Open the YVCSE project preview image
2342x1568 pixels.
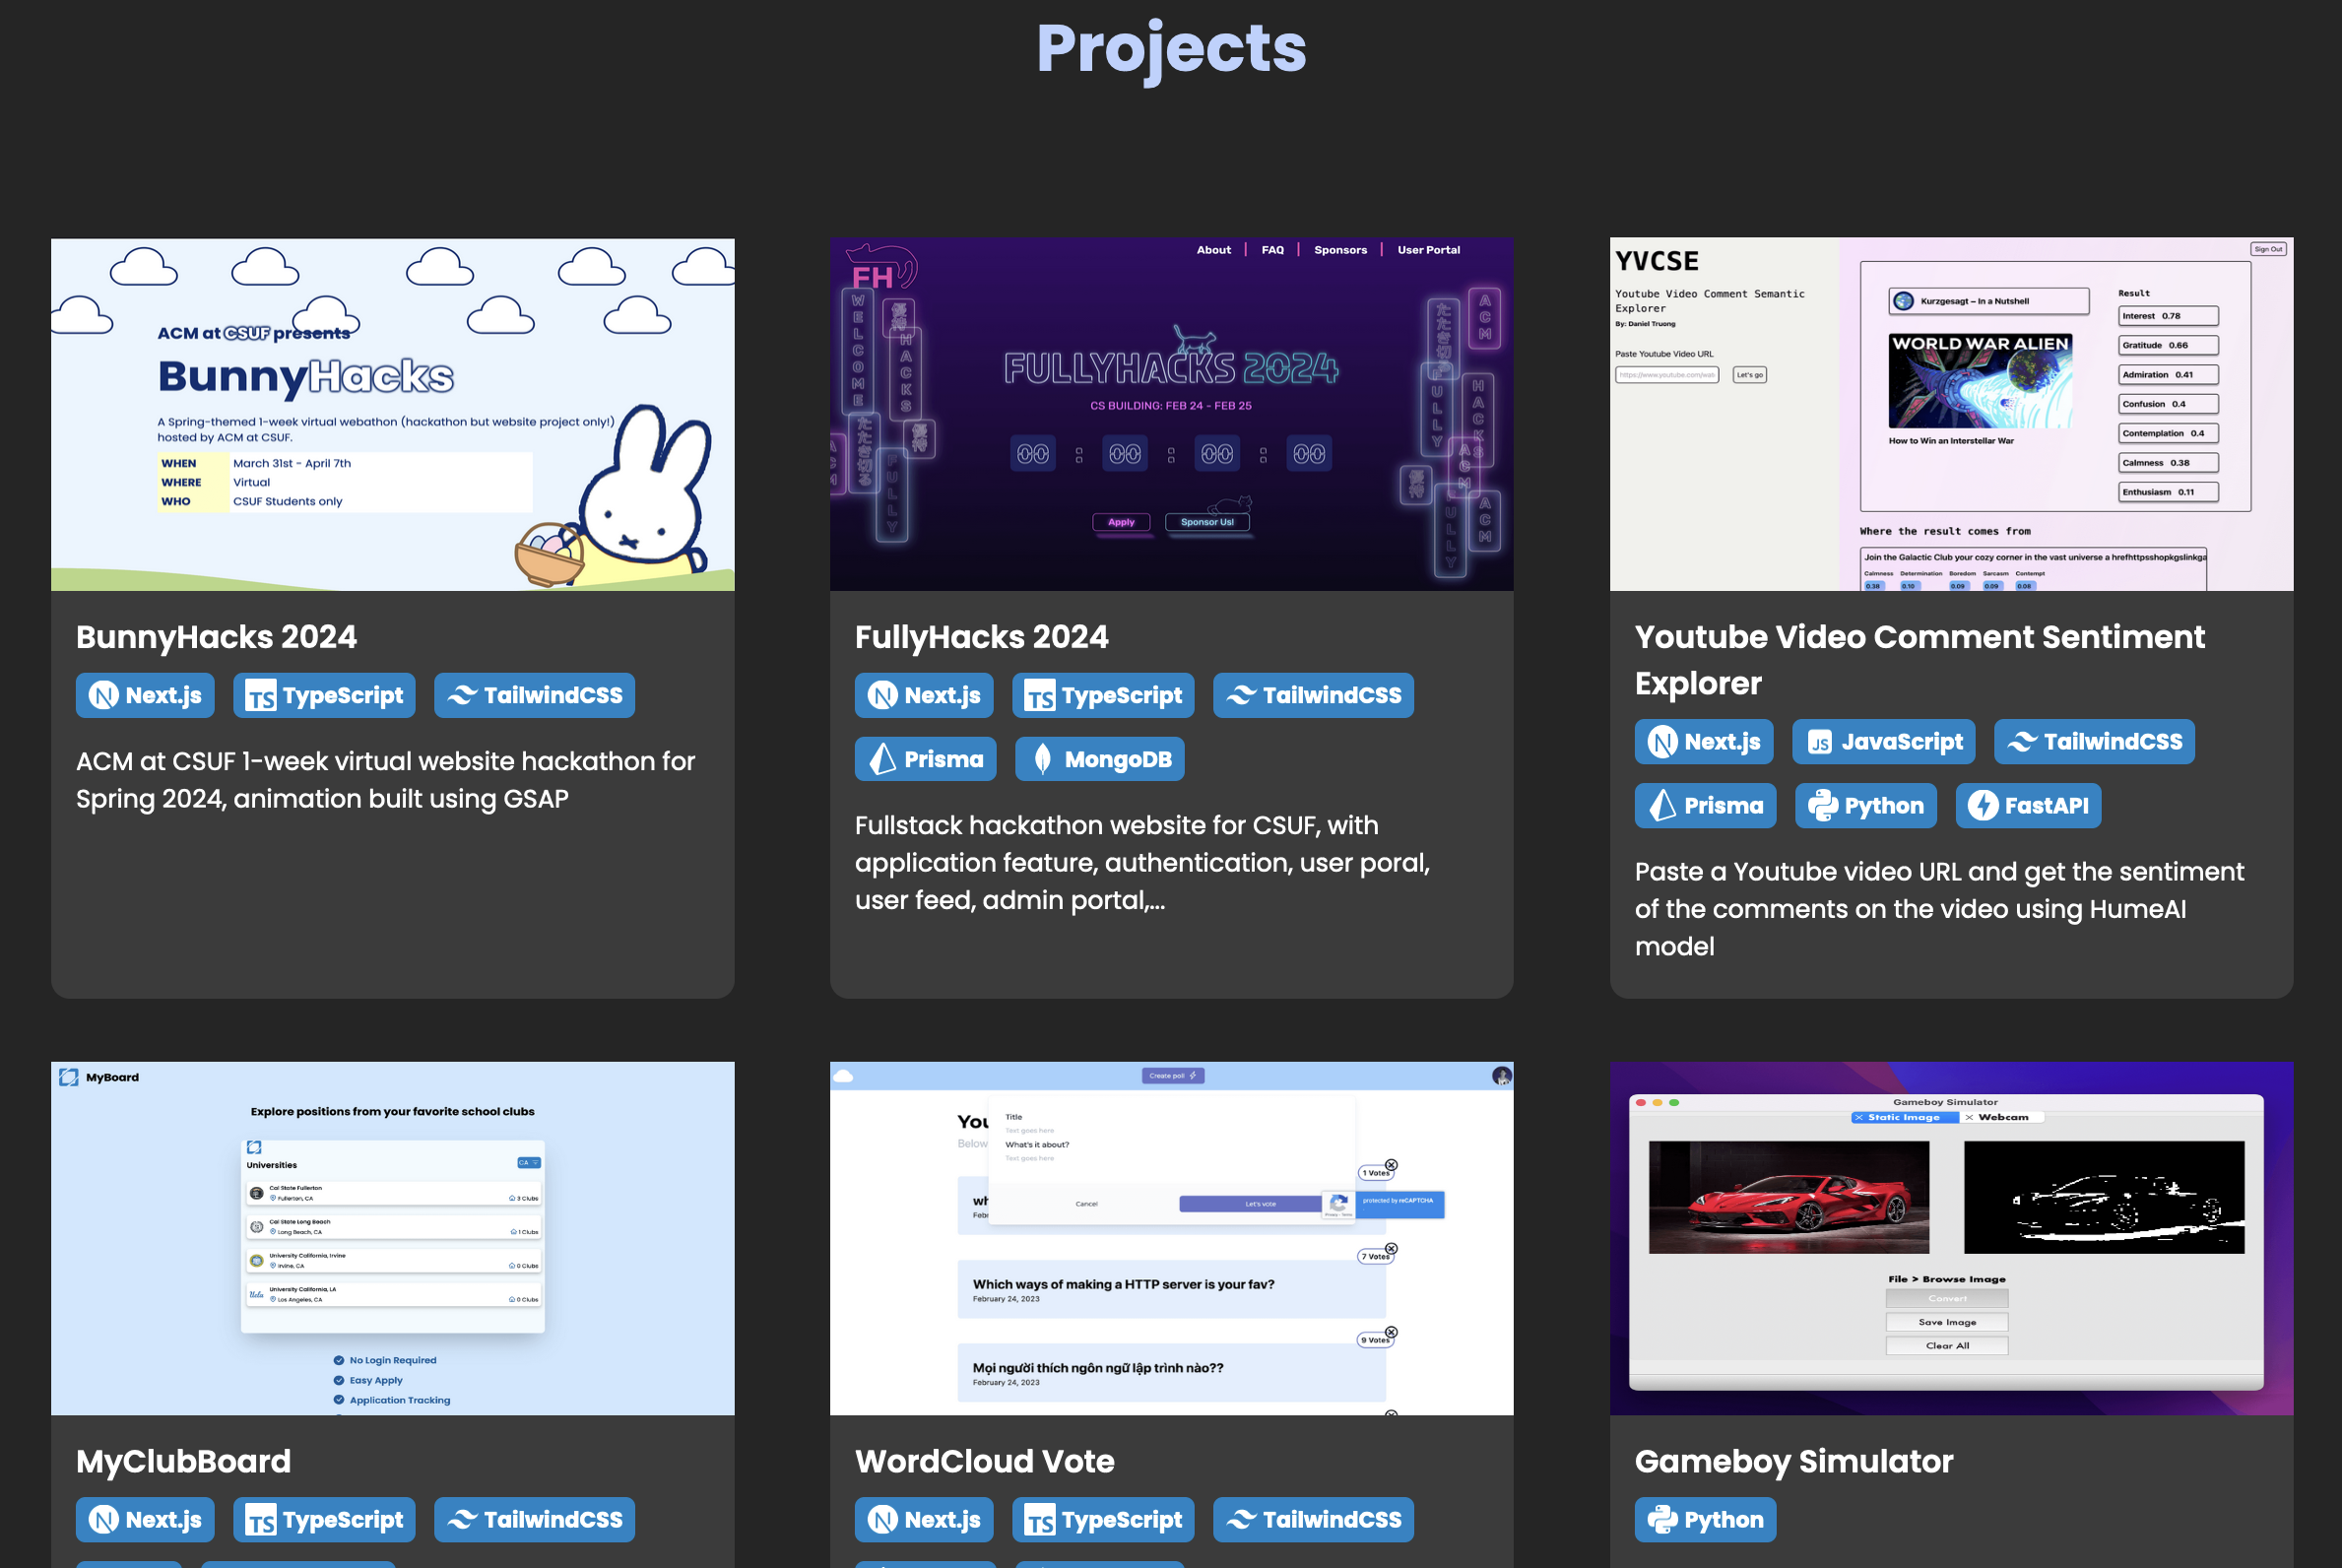pyautogui.click(x=1951, y=414)
